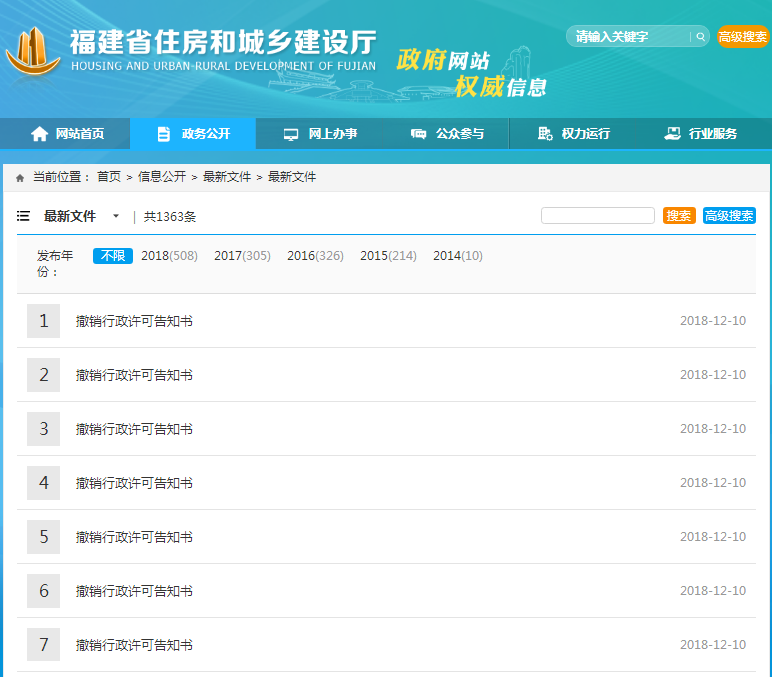Open item 1 撤销行政许可告知书
772x677 pixels.
pos(134,321)
